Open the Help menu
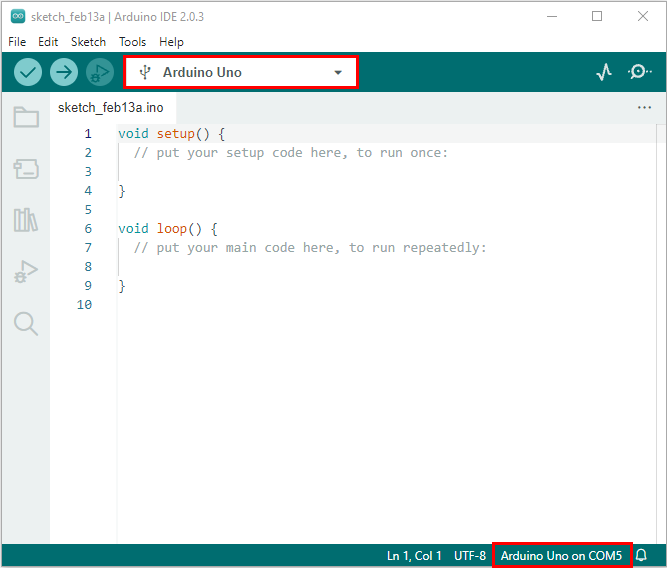The image size is (667, 568). click(171, 42)
